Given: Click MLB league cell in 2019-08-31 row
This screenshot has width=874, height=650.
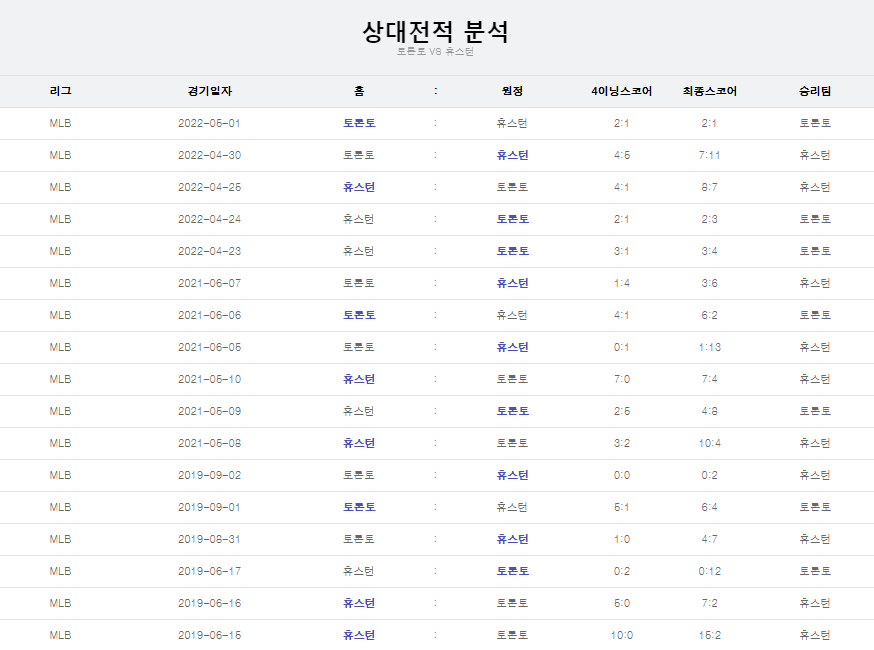Looking at the screenshot, I should (x=60, y=540).
